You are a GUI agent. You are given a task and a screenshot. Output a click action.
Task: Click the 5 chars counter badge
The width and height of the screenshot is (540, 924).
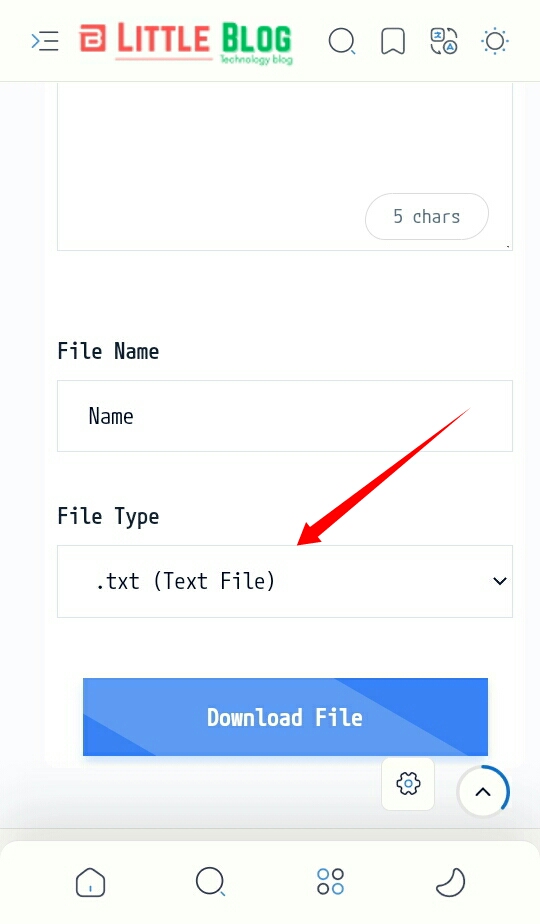coord(427,216)
